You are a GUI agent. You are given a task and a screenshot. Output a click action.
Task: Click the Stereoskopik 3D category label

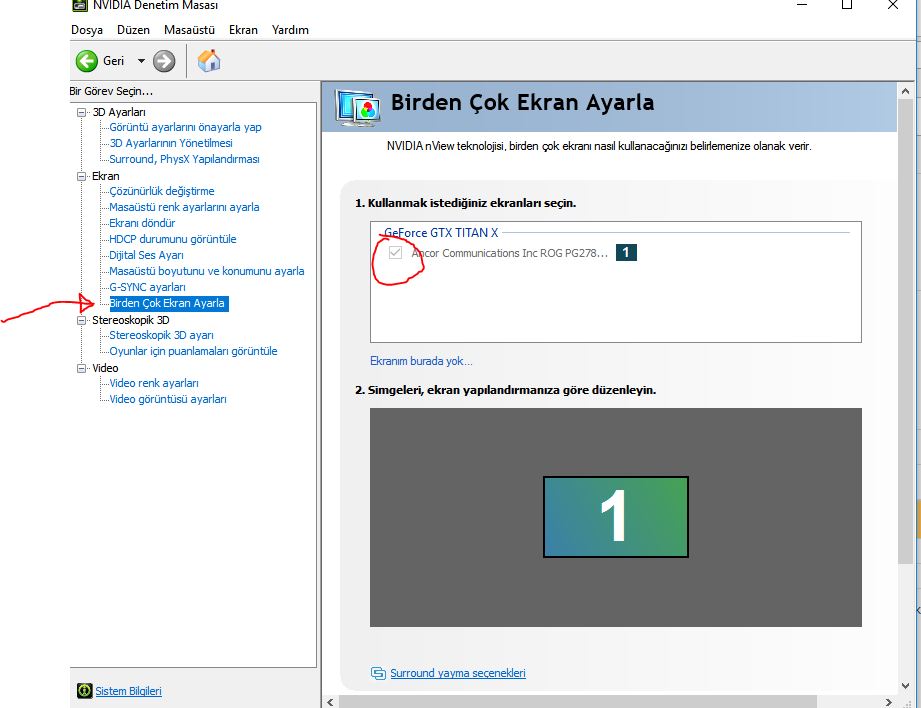pos(130,320)
